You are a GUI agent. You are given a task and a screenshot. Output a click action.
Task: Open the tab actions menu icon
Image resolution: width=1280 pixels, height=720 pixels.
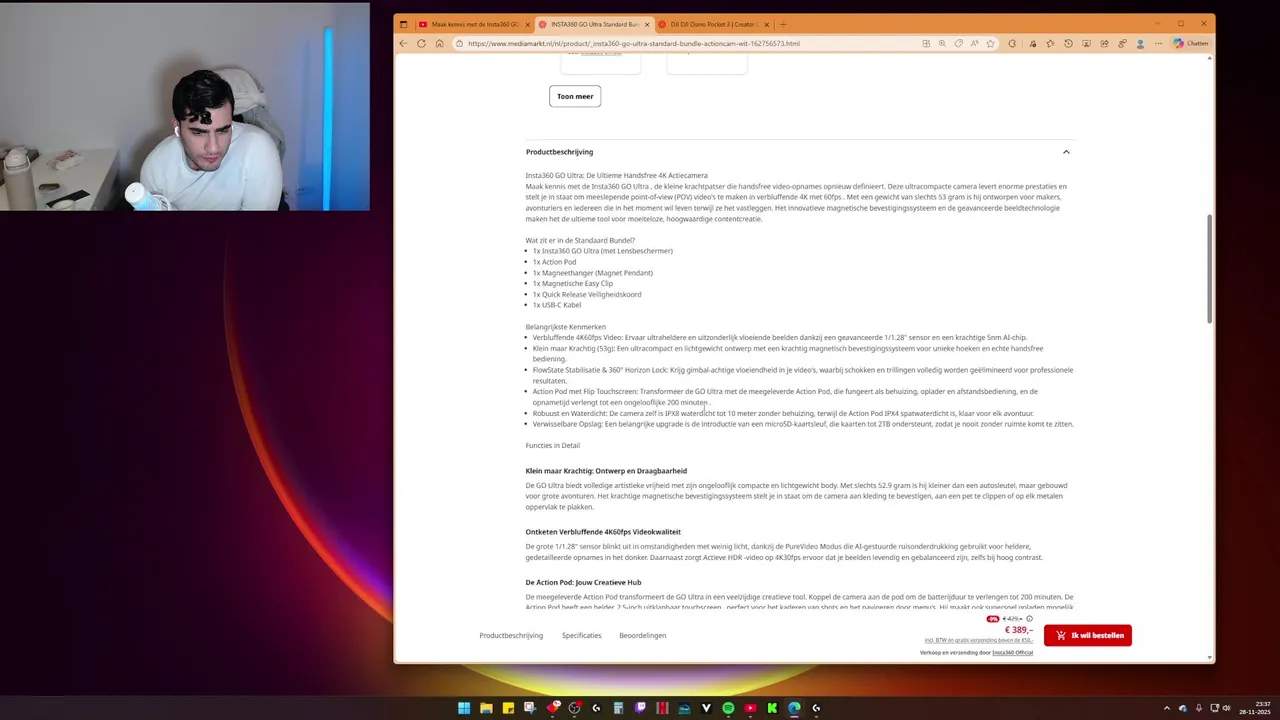[x=403, y=24]
